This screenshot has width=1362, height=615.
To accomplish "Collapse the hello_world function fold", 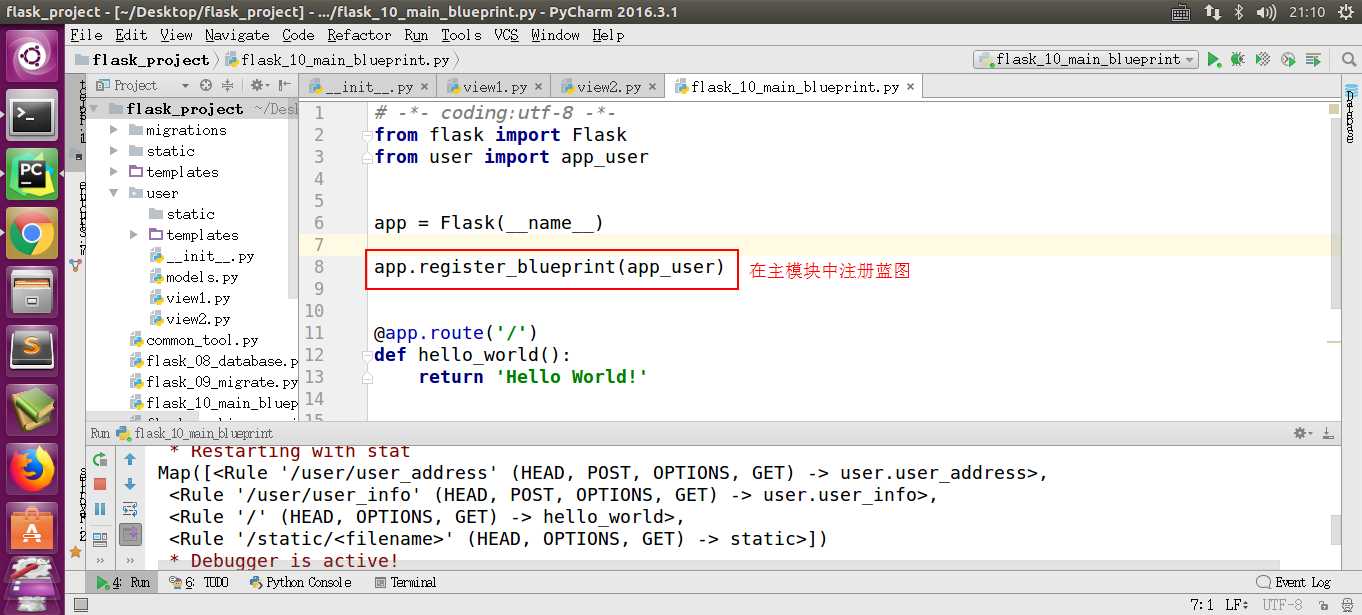I will click(367, 355).
